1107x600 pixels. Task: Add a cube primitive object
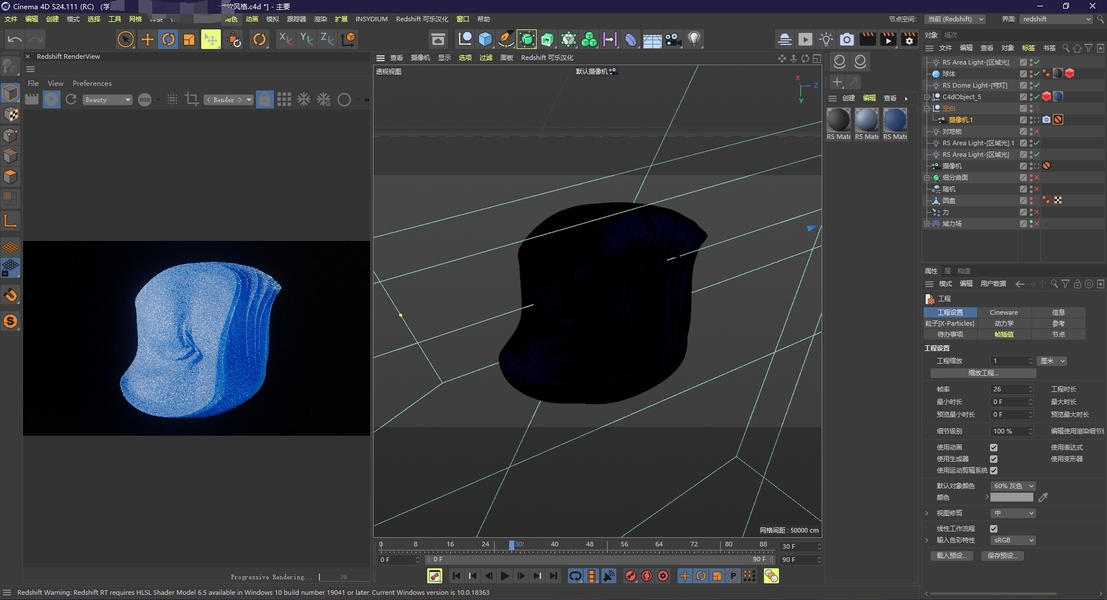point(485,39)
